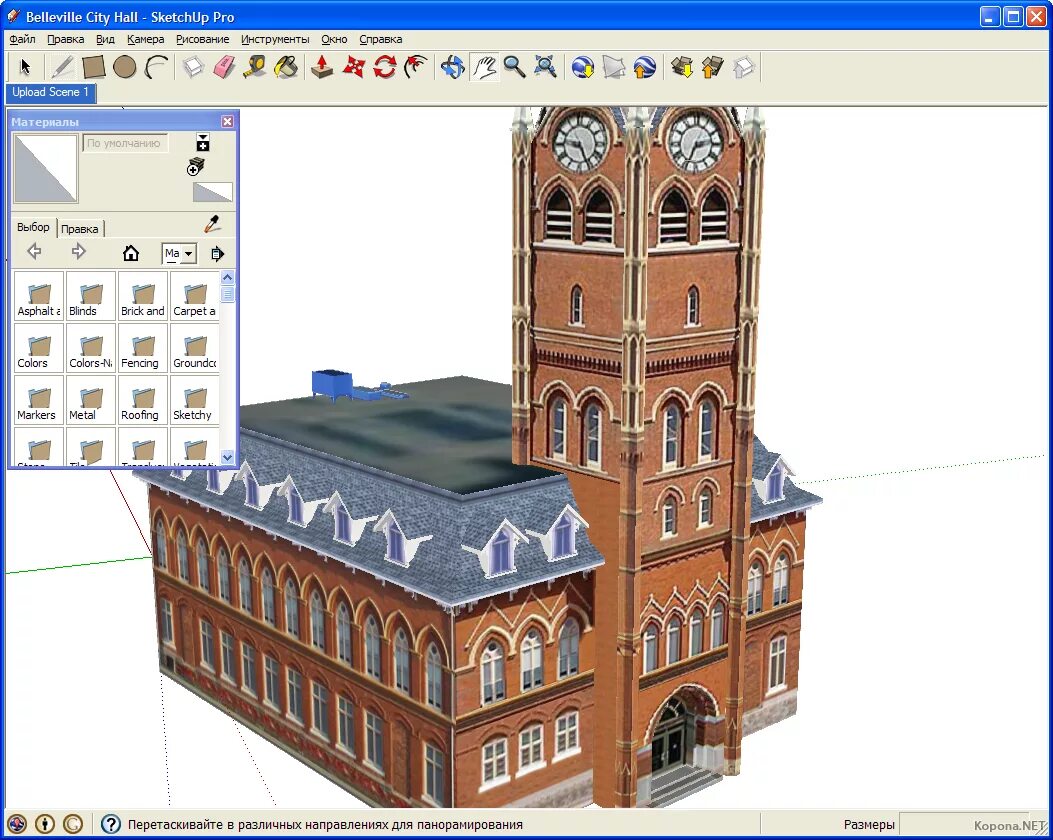Viewport: 1053px width, 840px height.
Task: Click Place Model in Google Earth
Action: coord(645,67)
